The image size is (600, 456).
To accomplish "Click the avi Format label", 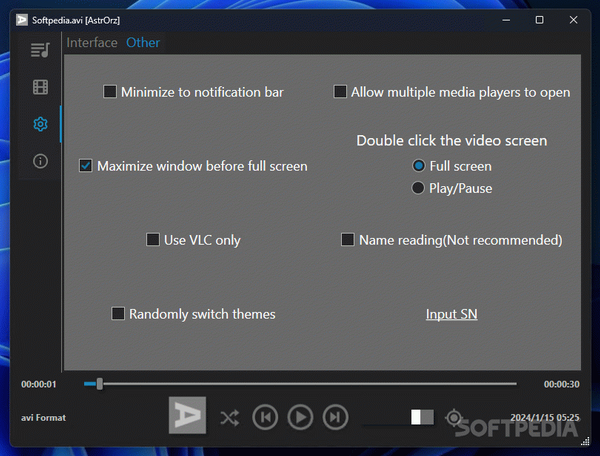I will click(x=43, y=418).
